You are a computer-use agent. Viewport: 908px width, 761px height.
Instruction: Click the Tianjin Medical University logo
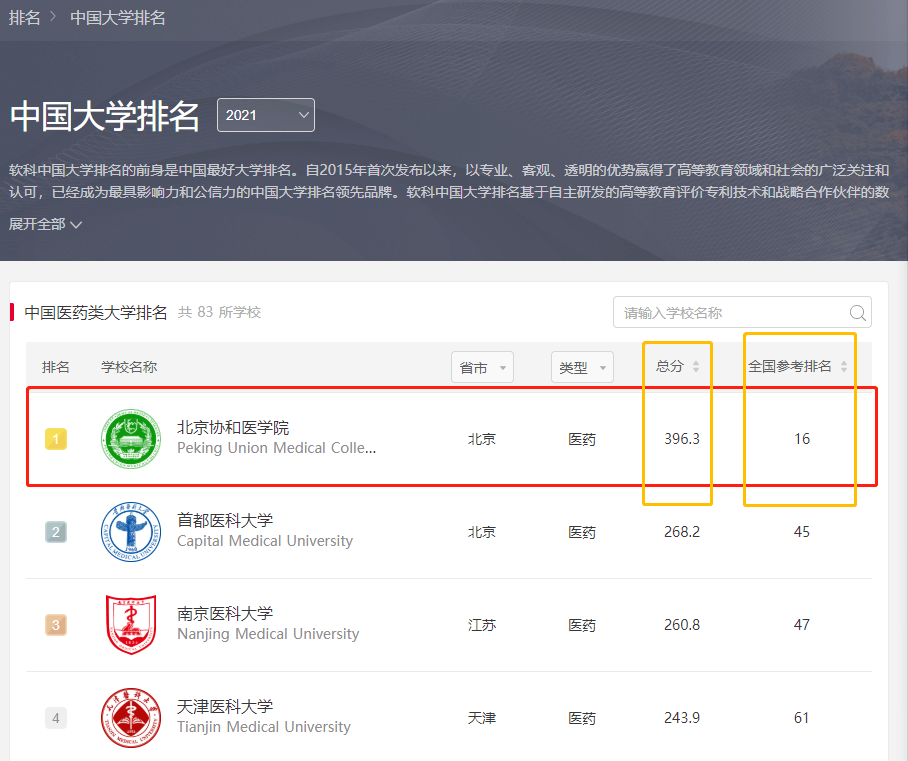tap(131, 718)
